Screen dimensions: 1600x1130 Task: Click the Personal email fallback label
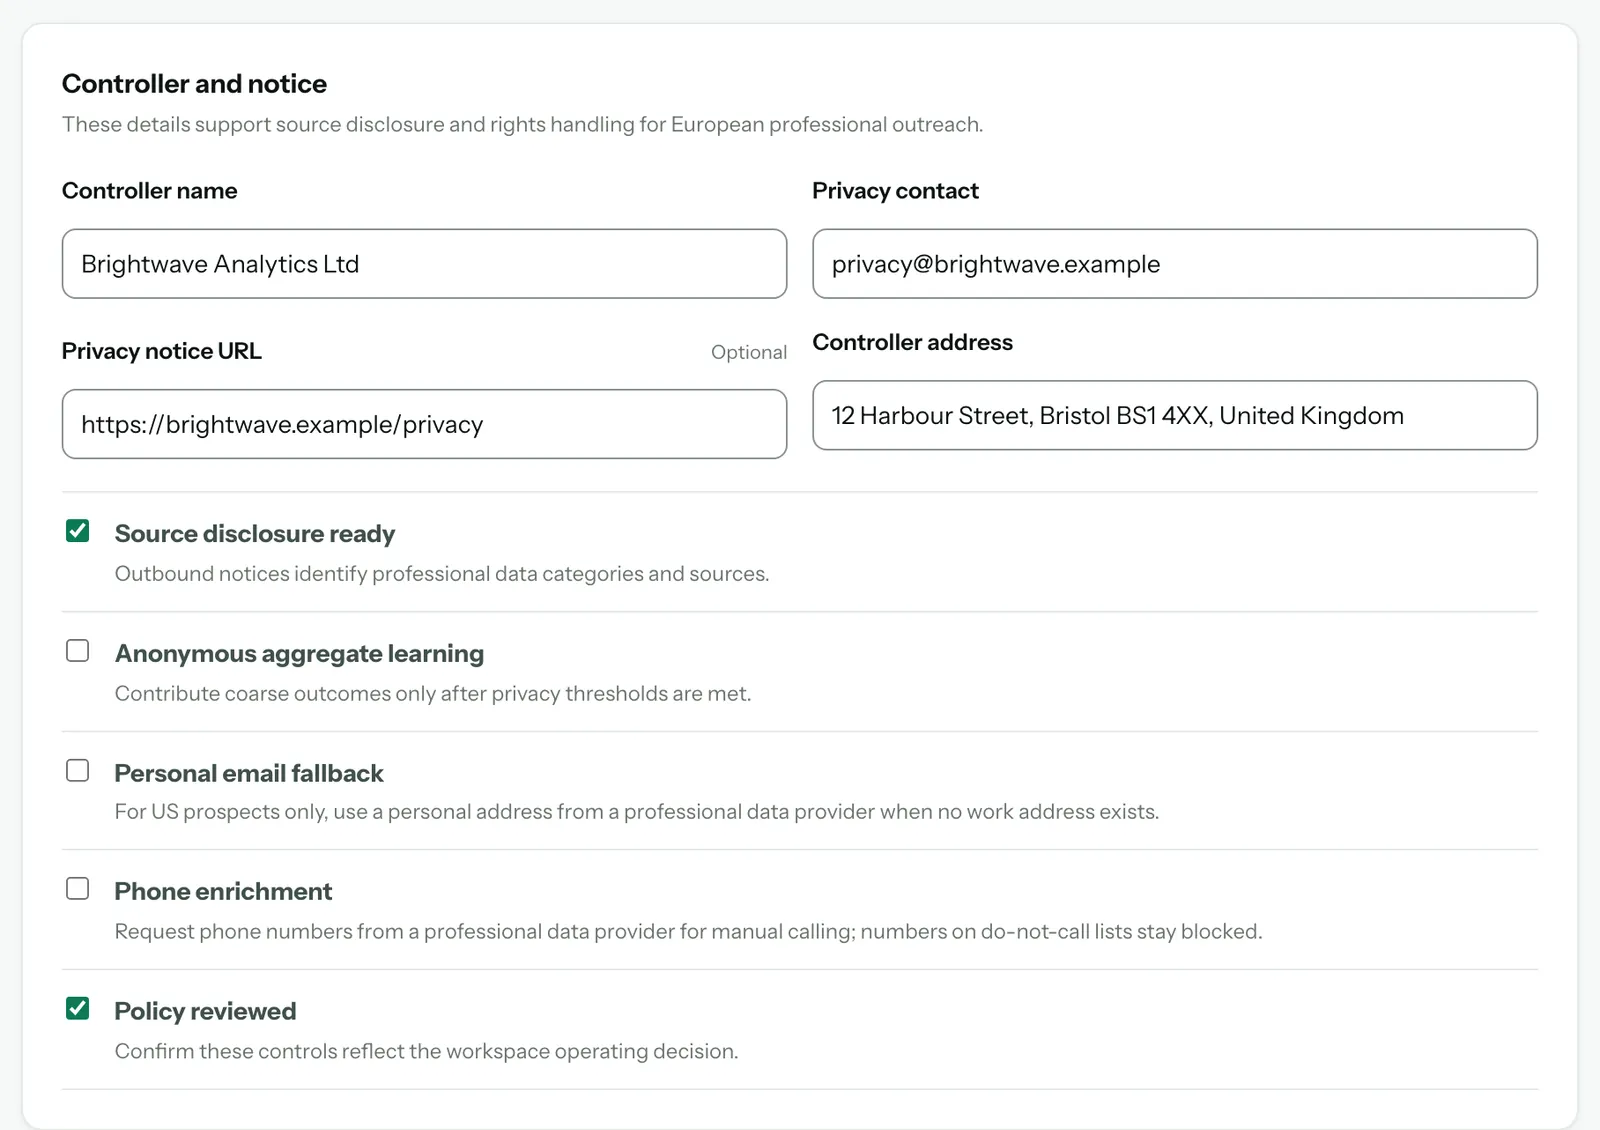tap(249, 773)
